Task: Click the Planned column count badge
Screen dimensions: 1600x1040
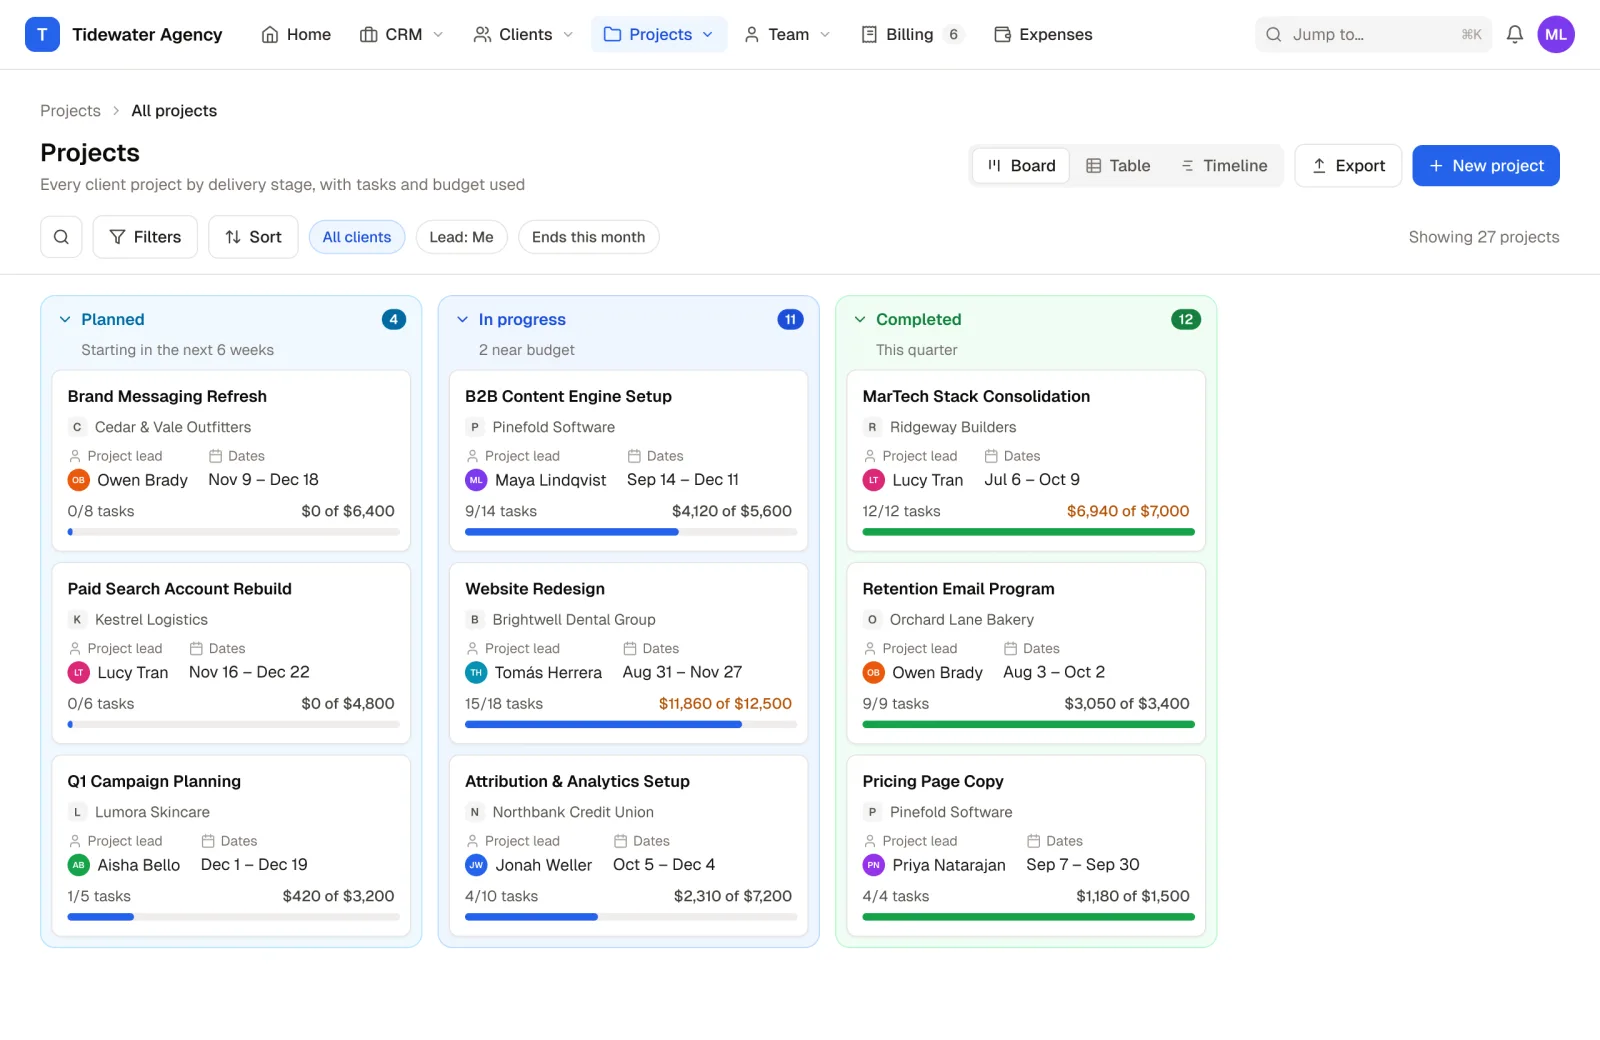Action: (394, 320)
